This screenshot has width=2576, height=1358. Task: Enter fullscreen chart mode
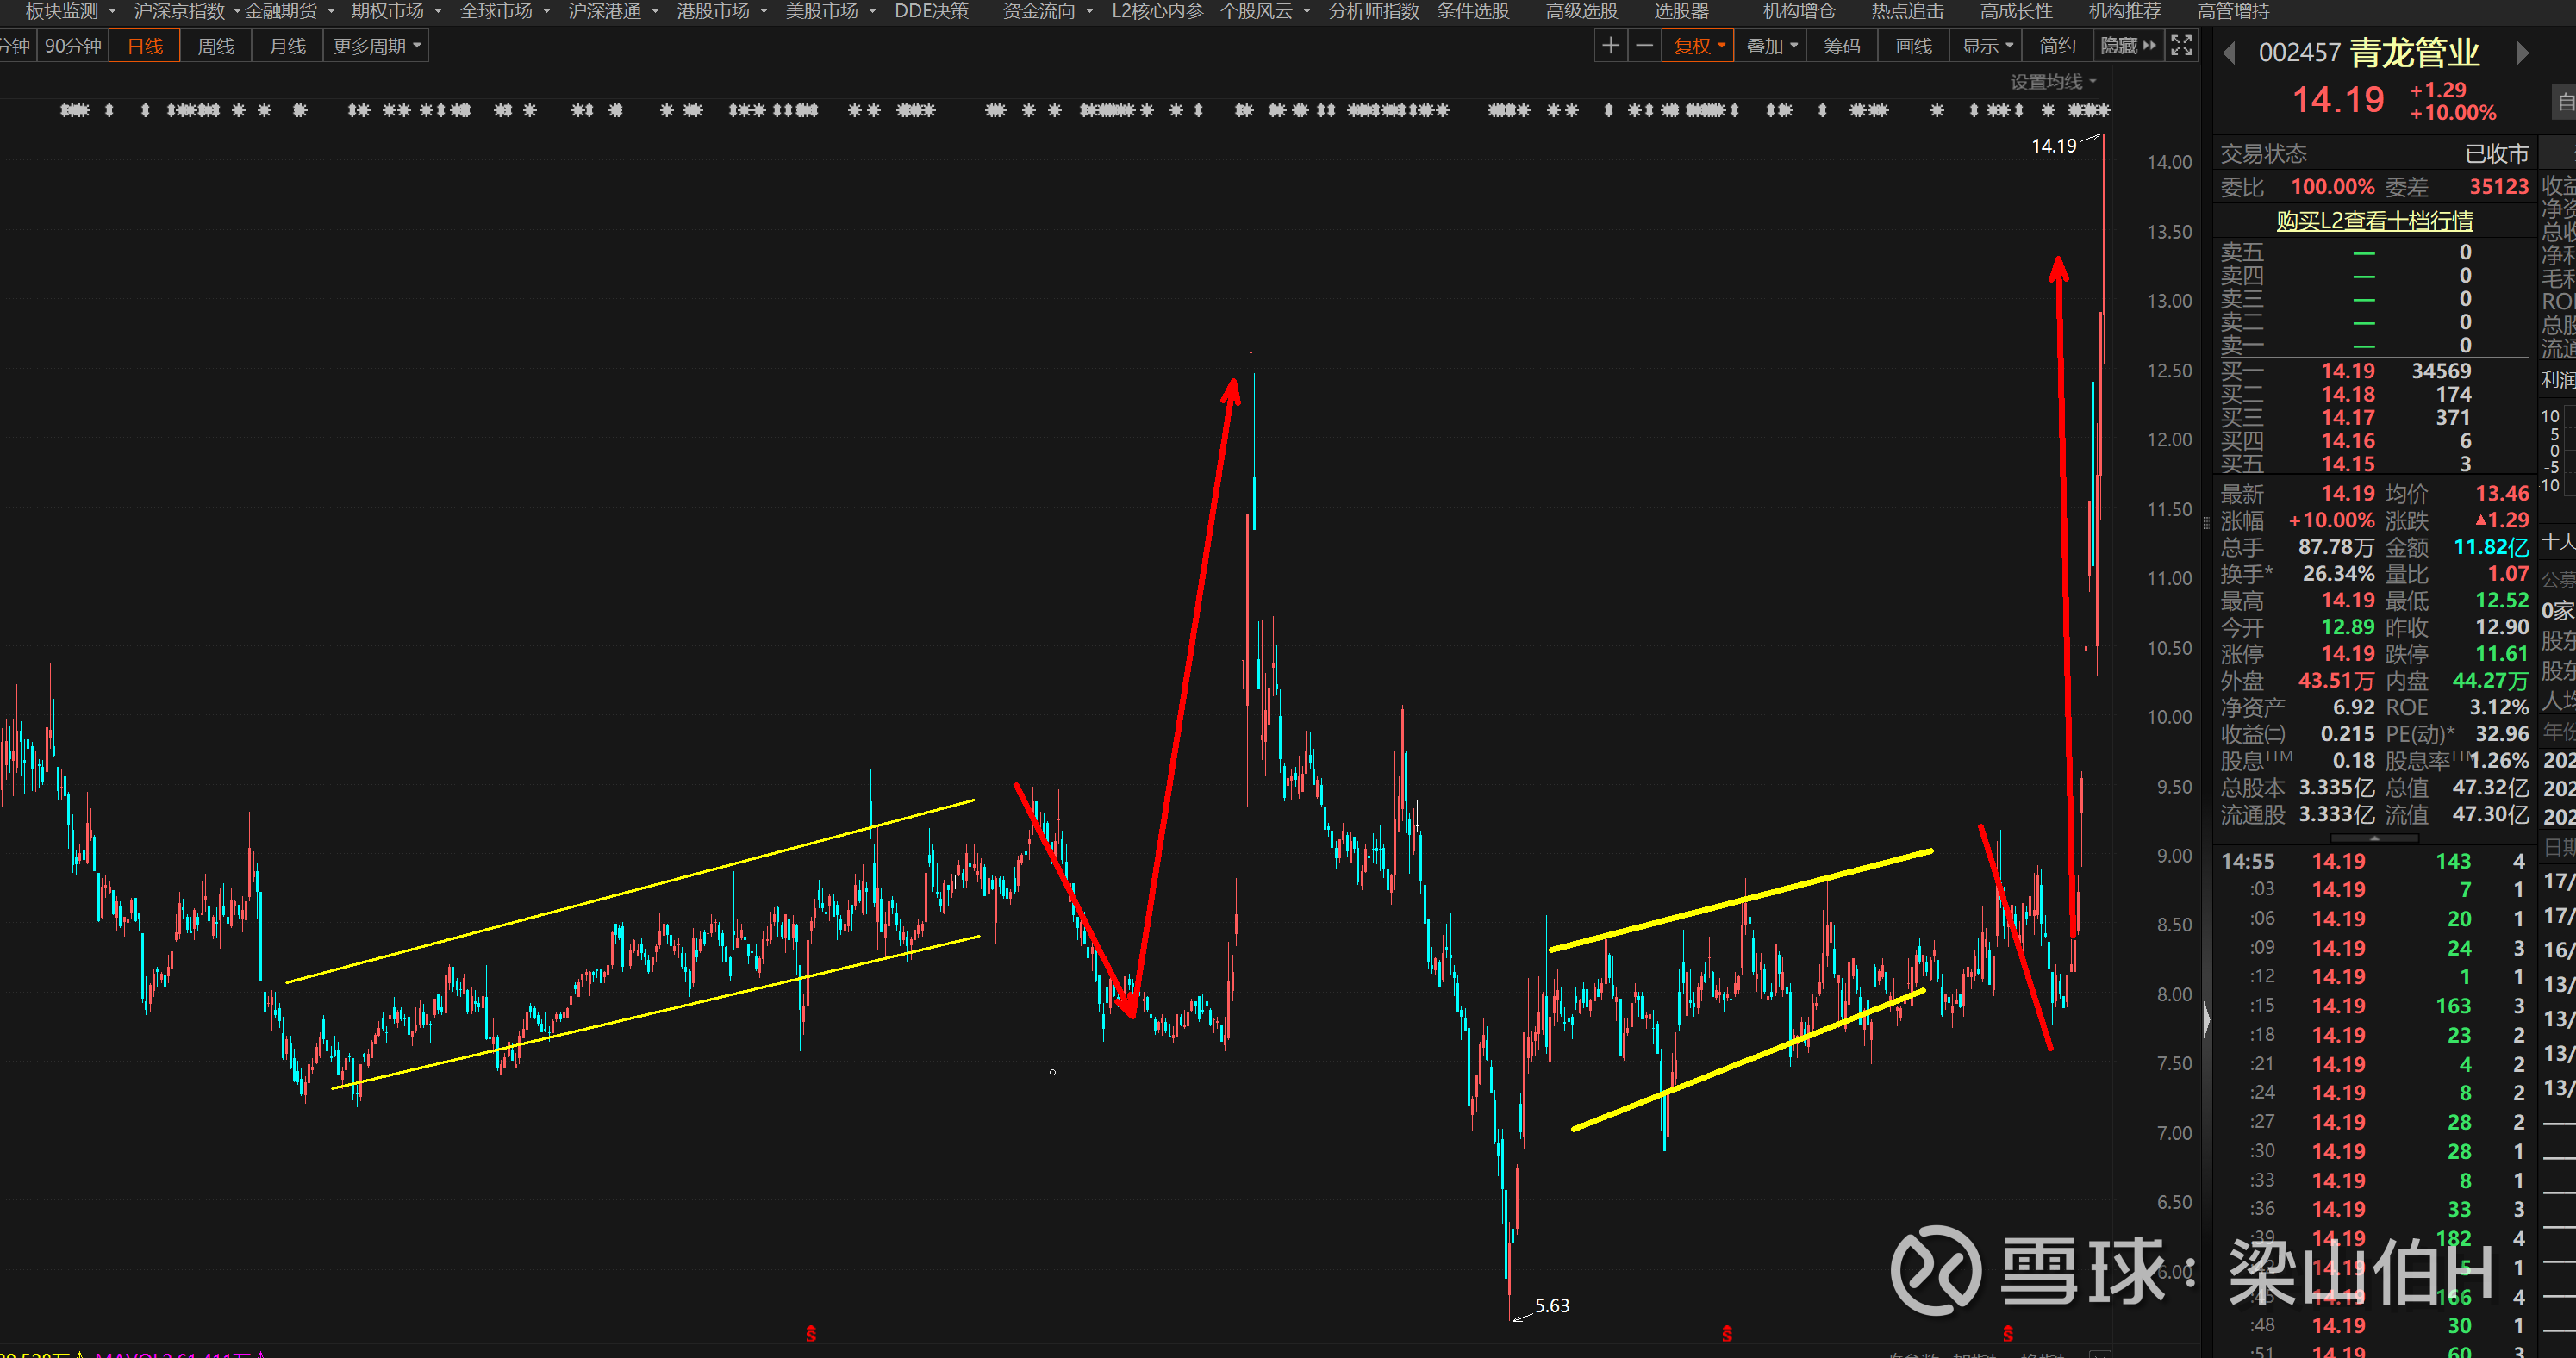click(x=2181, y=46)
